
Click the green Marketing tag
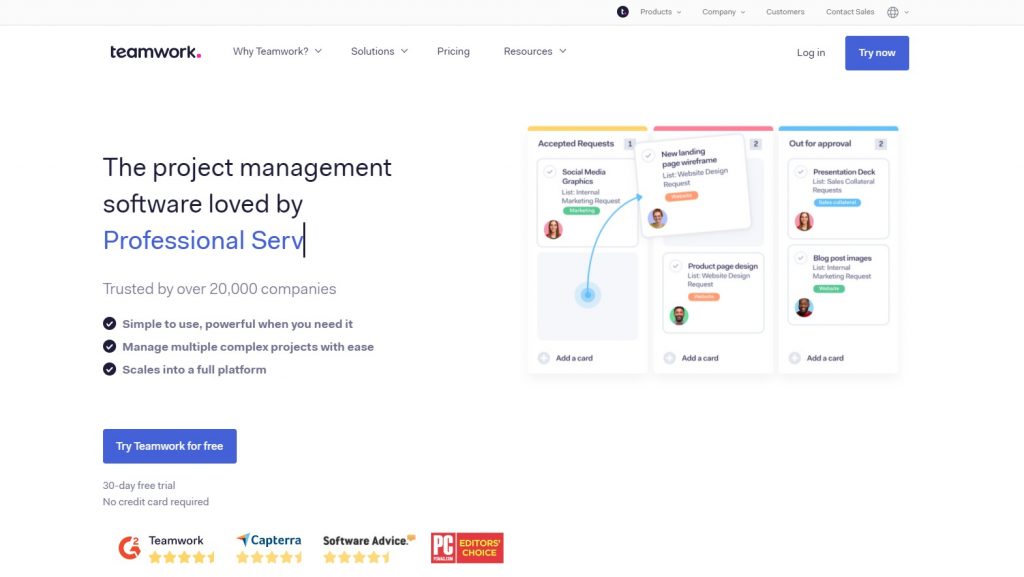coord(581,210)
